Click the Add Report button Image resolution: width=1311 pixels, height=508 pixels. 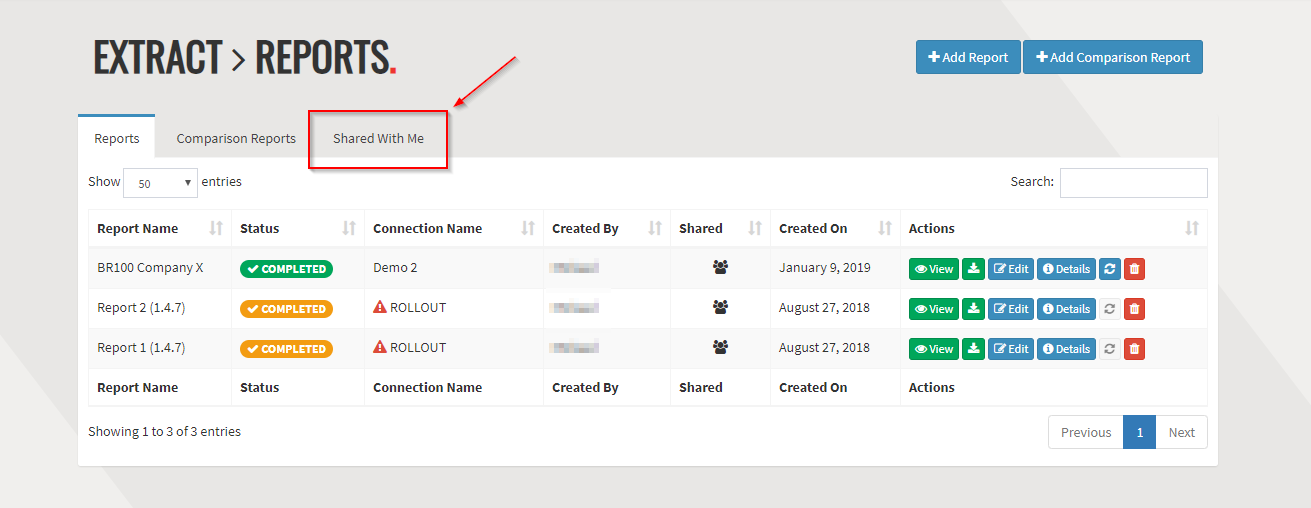(x=968, y=57)
